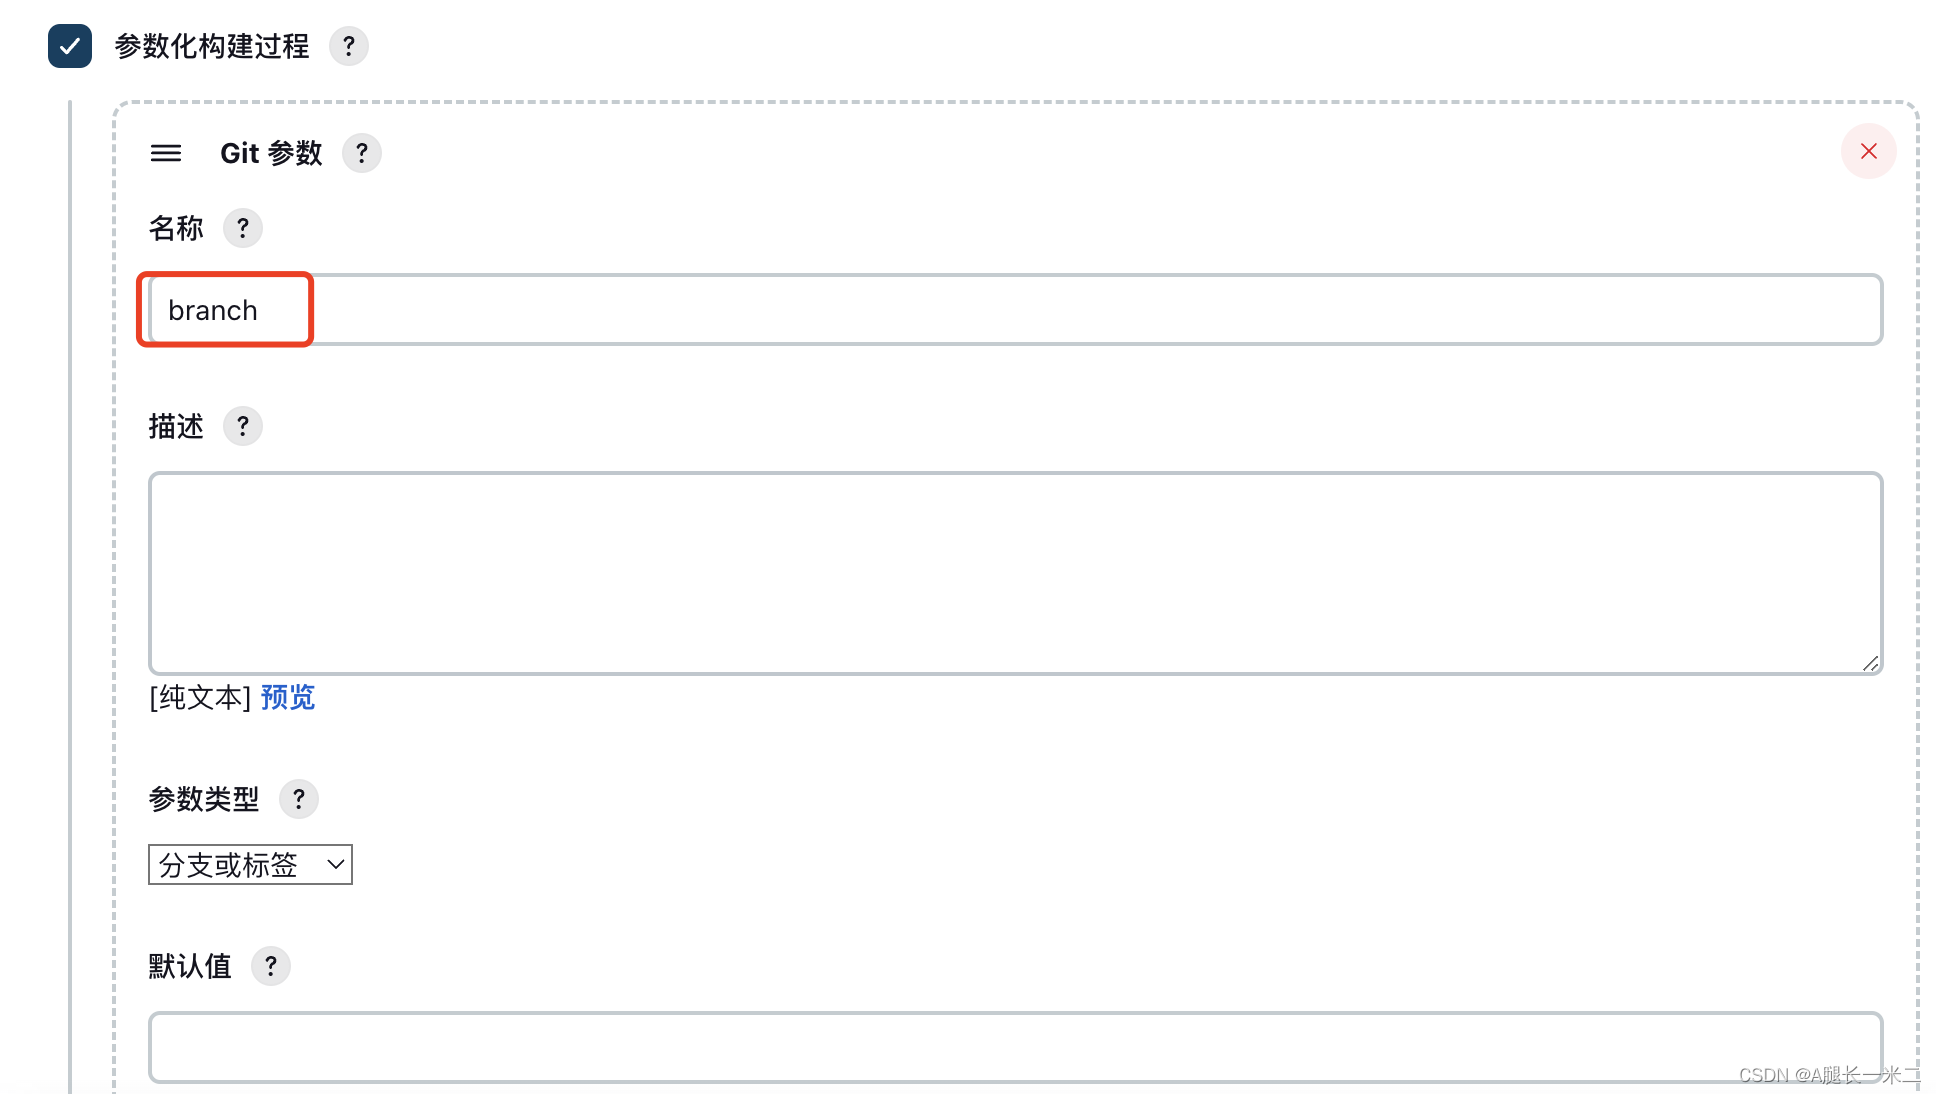Click the 名称 help question mark icon
Screen dimensions: 1936x1094
[243, 226]
